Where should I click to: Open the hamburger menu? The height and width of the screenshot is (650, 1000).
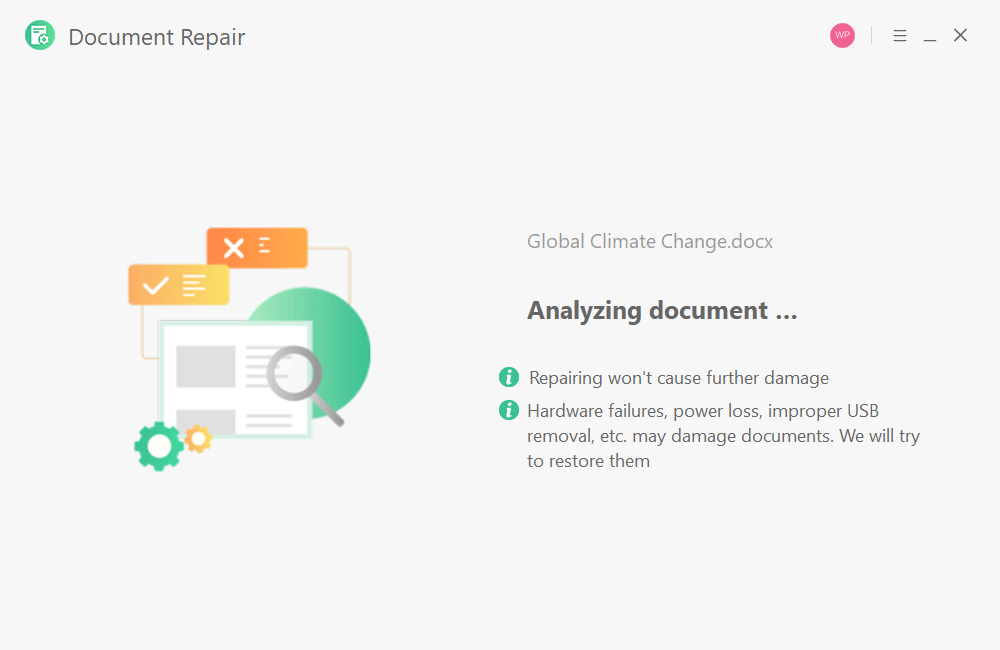(x=900, y=36)
